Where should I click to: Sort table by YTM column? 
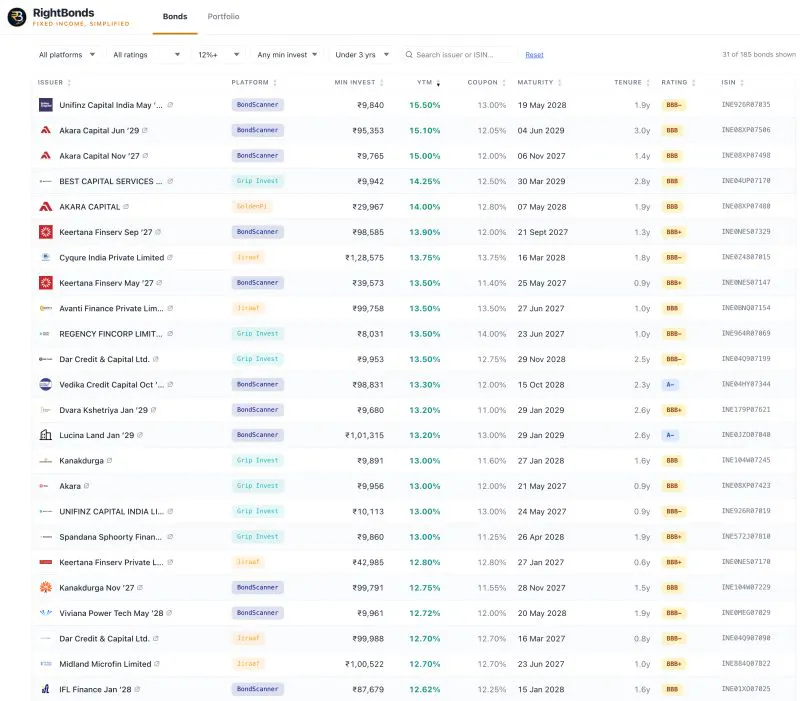(x=429, y=83)
